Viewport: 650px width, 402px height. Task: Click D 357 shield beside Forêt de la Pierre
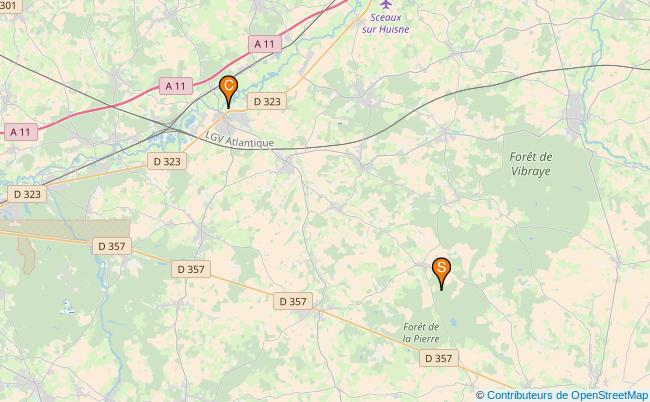point(439,358)
